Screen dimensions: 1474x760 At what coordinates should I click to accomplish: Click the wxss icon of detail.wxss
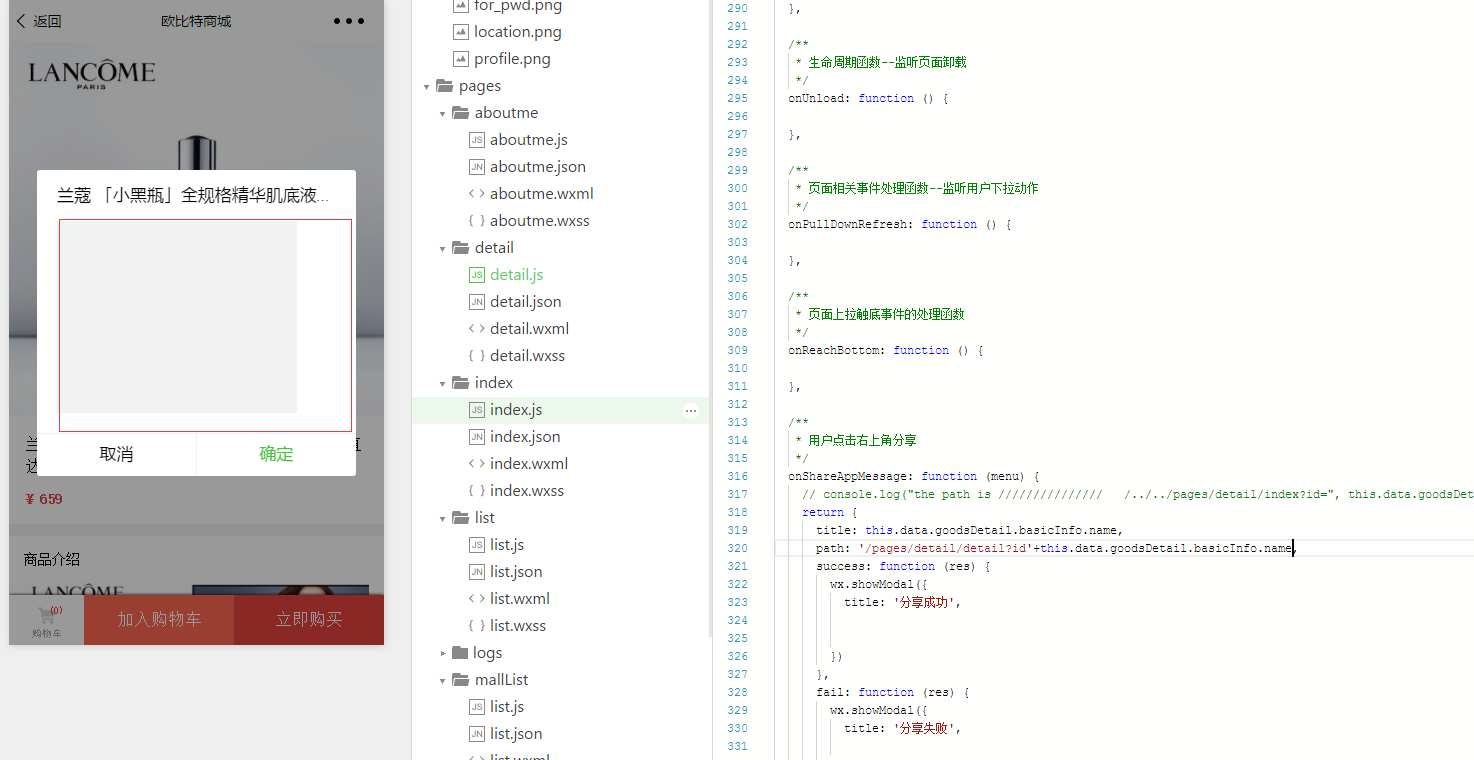pyautogui.click(x=477, y=356)
